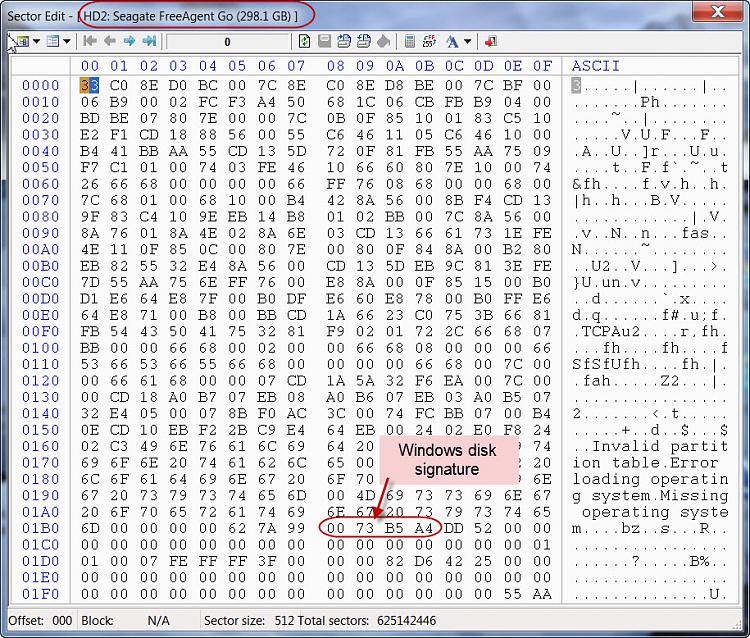Screen dimensions: 750x638
Task: Close the Sector Edit window
Action: 717,11
